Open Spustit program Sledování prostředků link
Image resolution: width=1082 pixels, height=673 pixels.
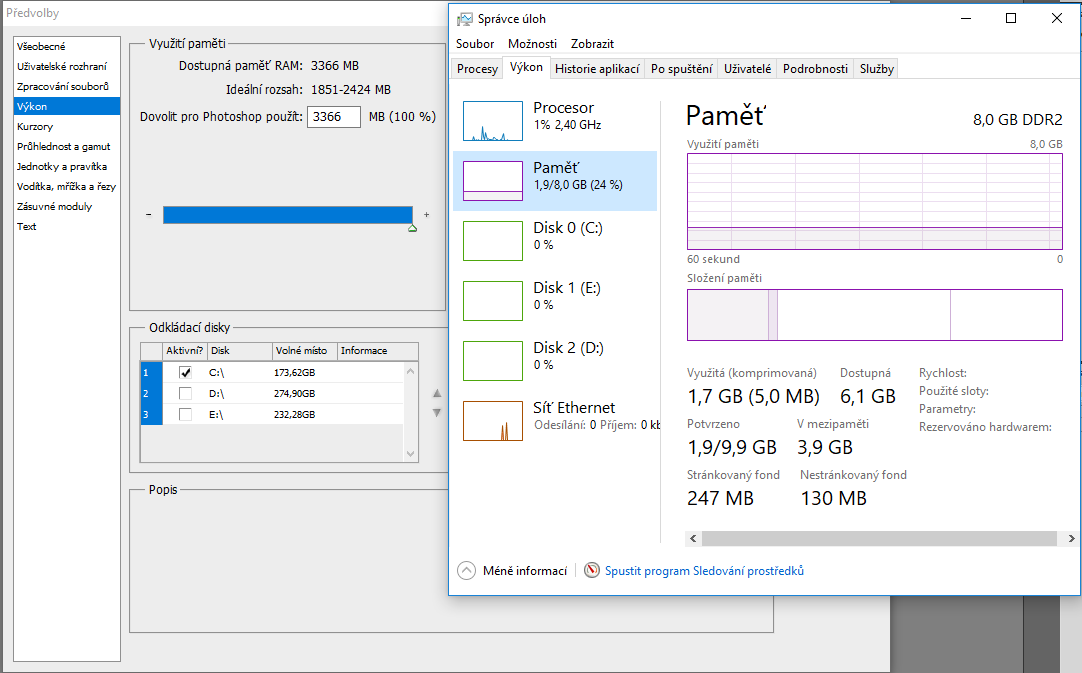704,571
